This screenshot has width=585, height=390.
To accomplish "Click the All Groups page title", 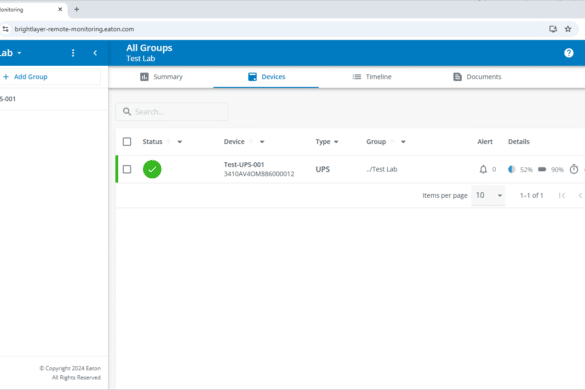I will point(149,48).
